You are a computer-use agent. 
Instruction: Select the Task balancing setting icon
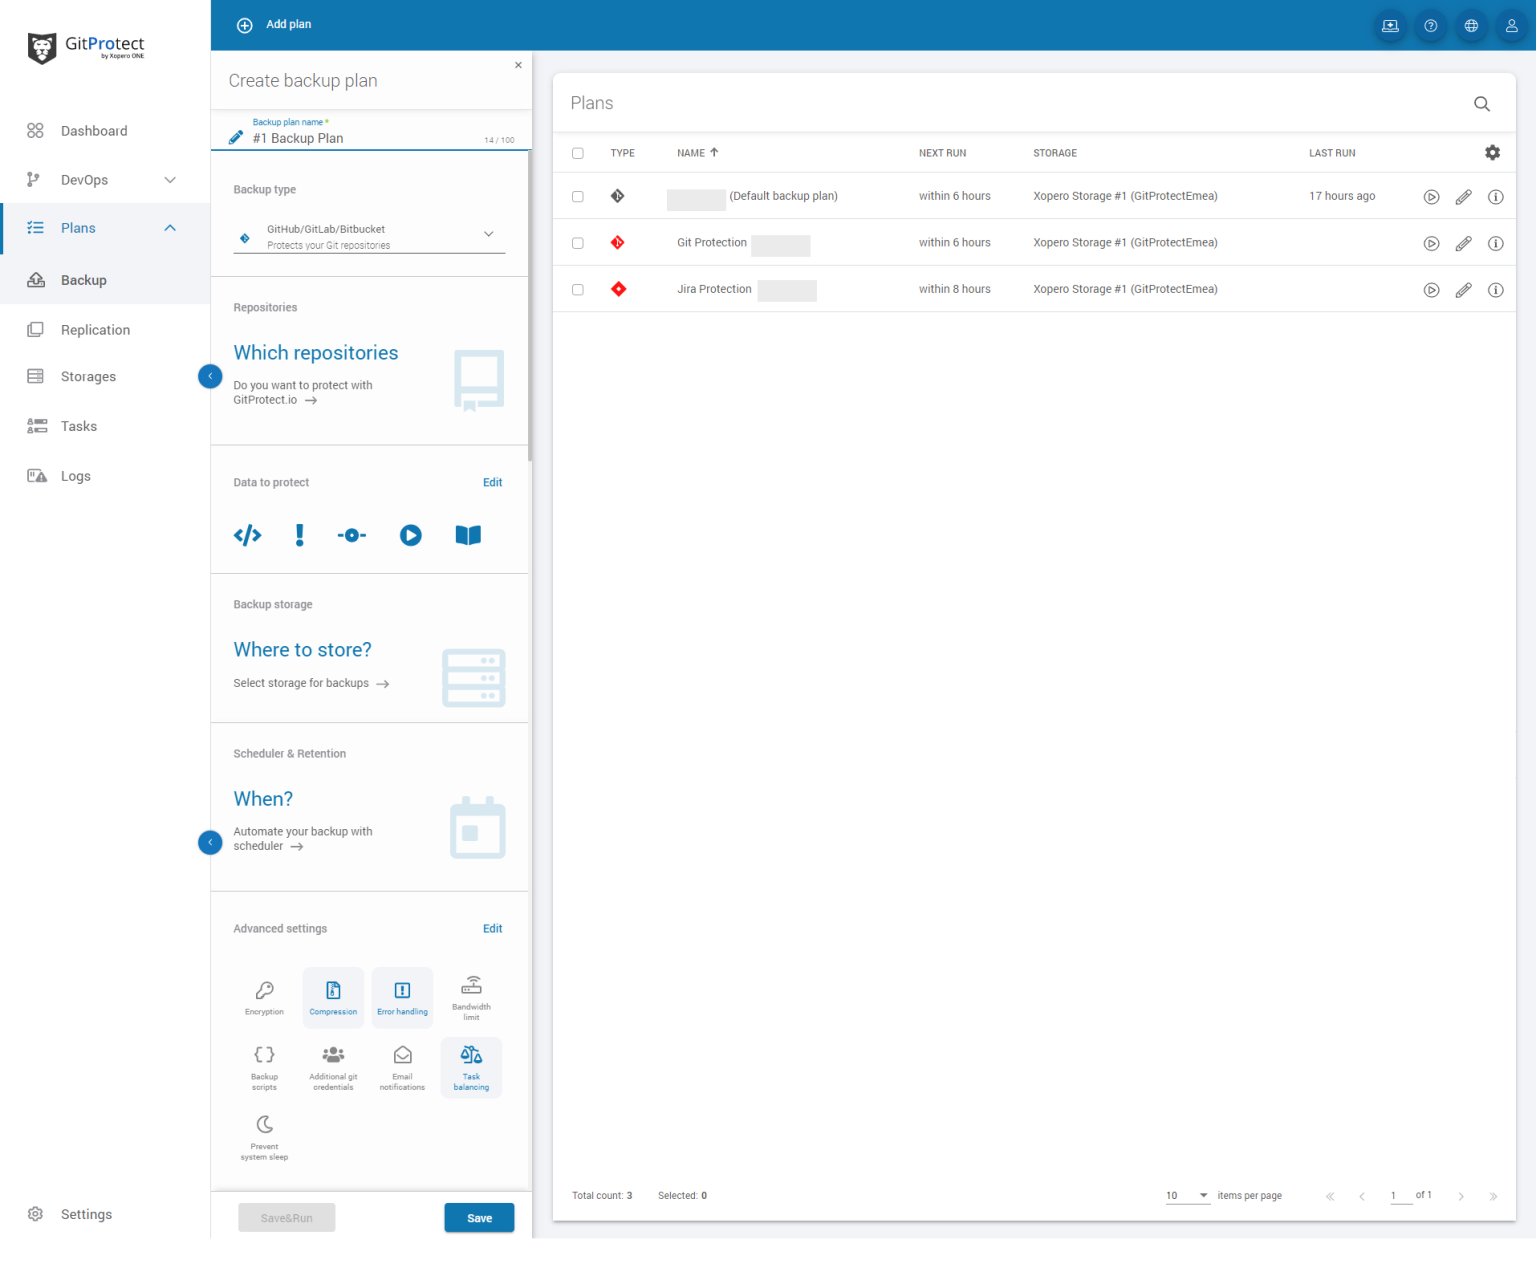(471, 1066)
